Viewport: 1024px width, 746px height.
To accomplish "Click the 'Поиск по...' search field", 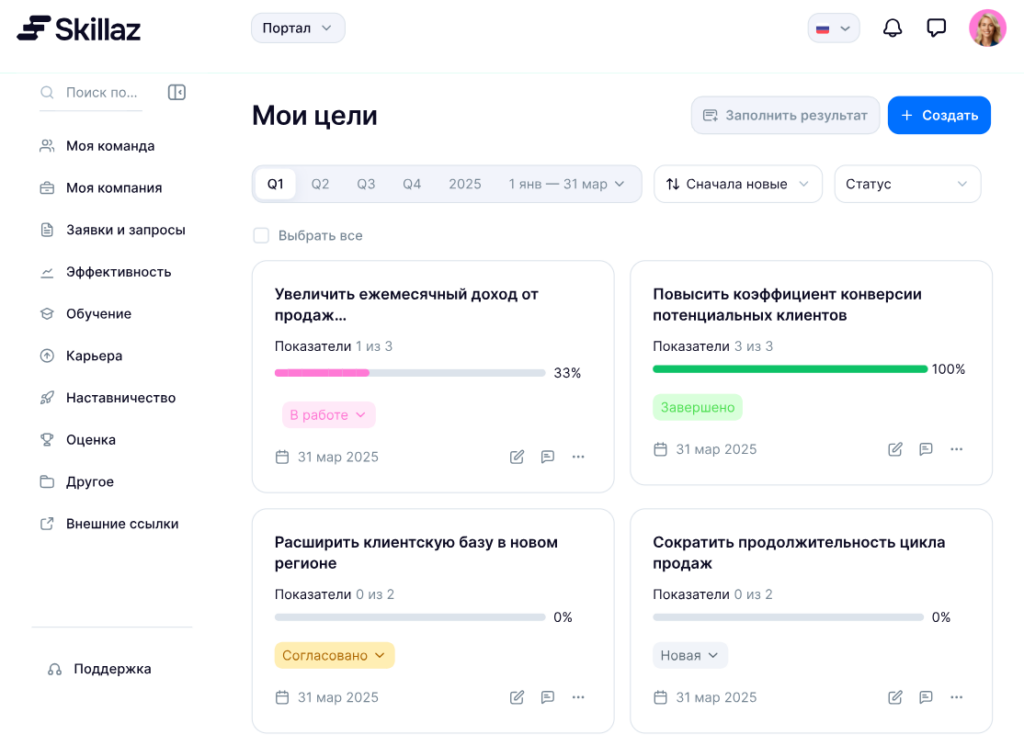I will pos(91,93).
